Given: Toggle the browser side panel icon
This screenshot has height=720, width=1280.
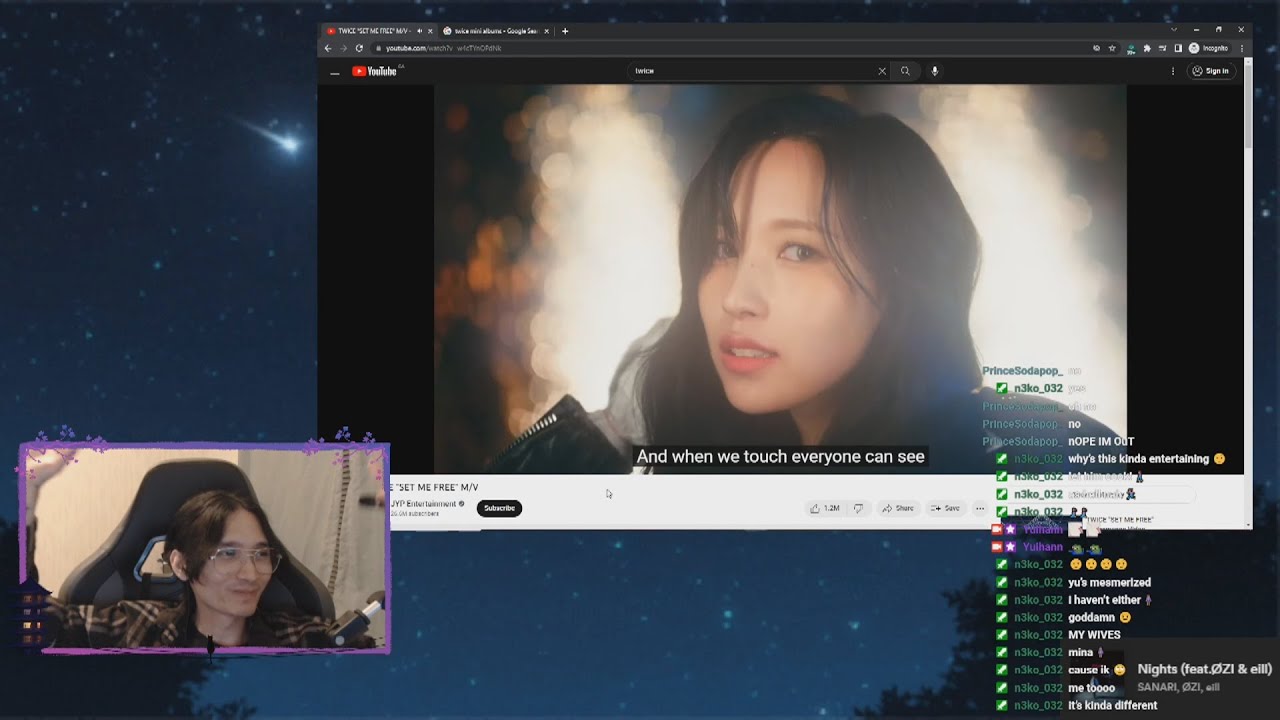Looking at the screenshot, I should click(1178, 48).
